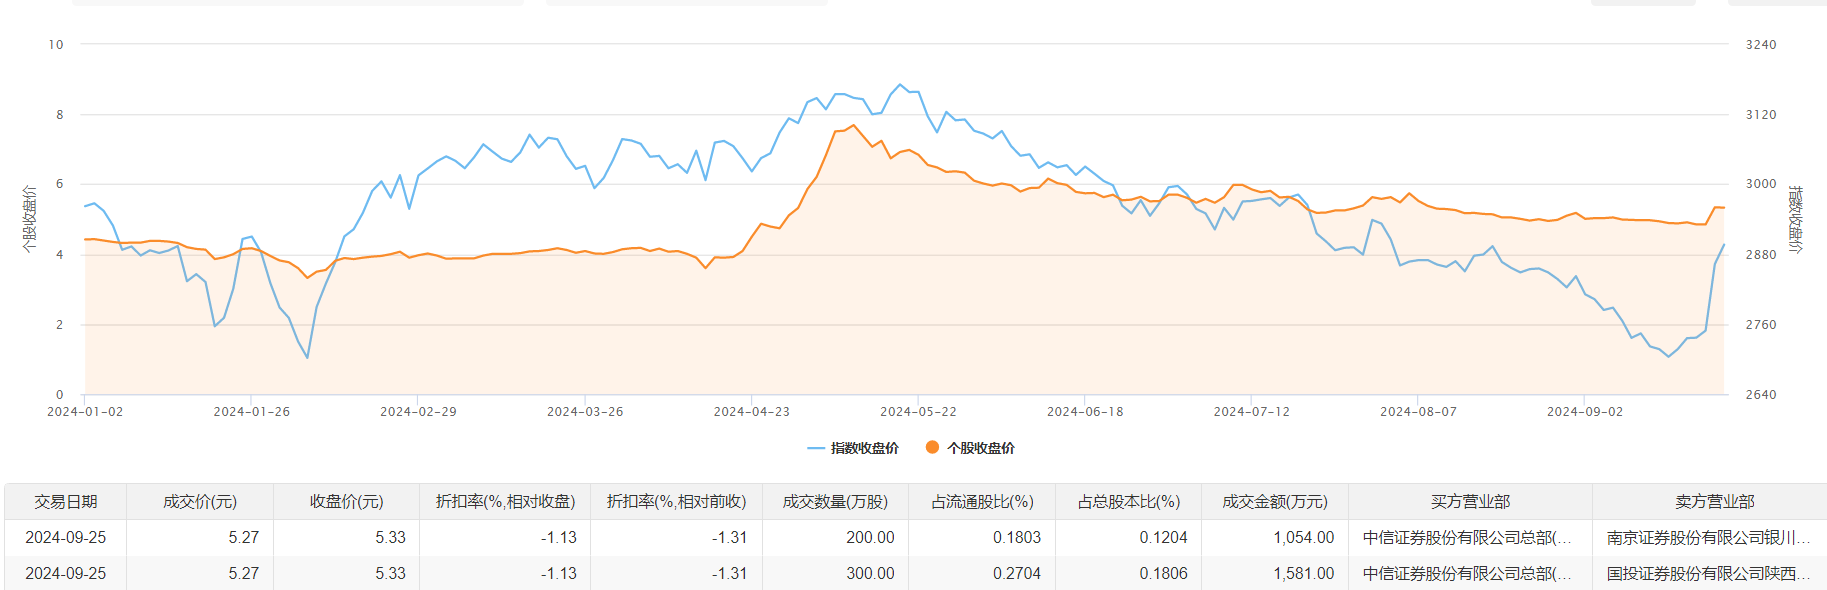Open 南京证券股份有限公司银川 seller link
This screenshot has height=590, width=1827.
click(x=1708, y=538)
